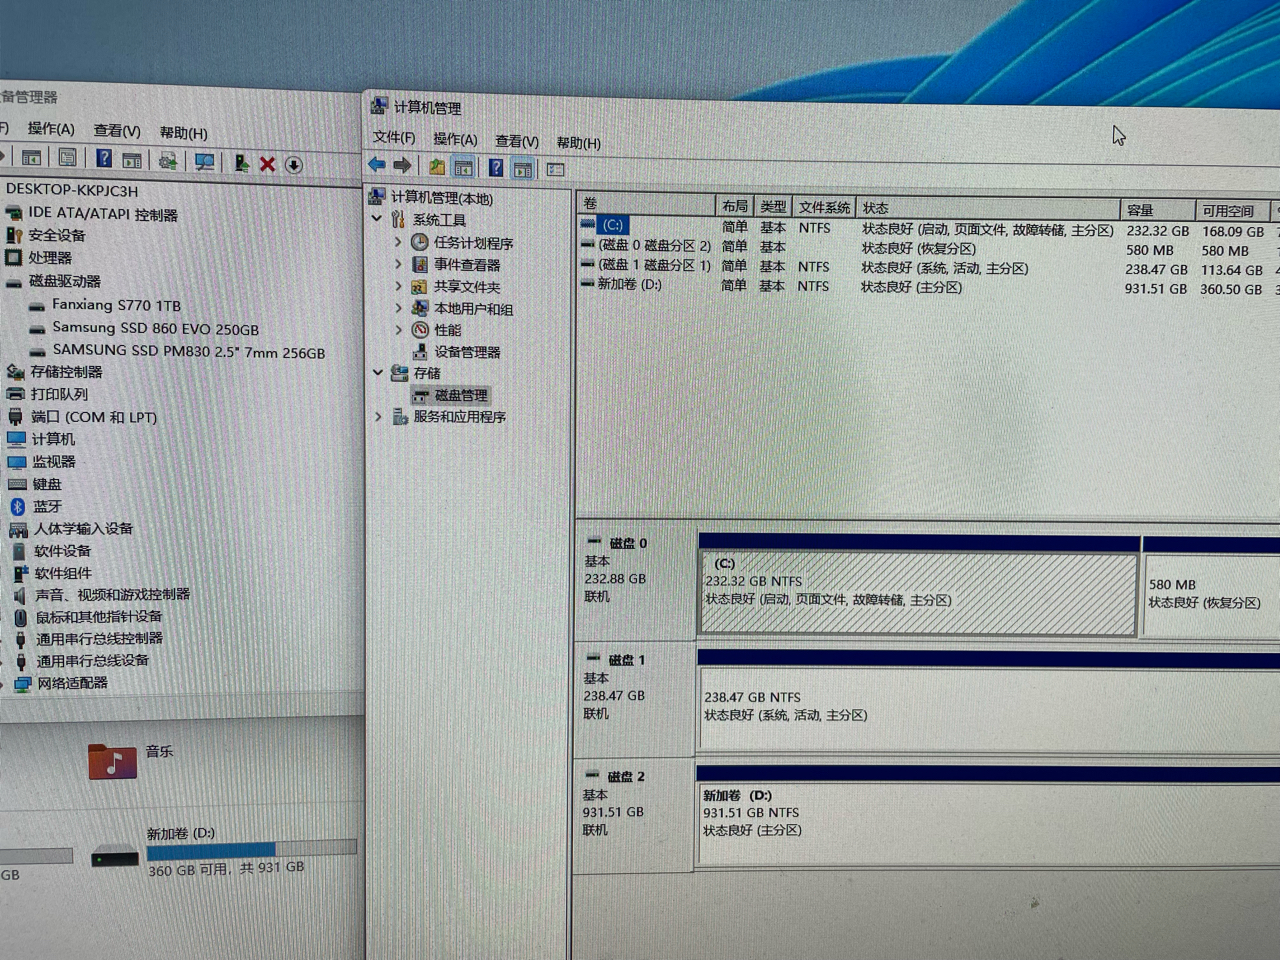
Task: Open the 音乐 music folder icon
Action: click(112, 762)
